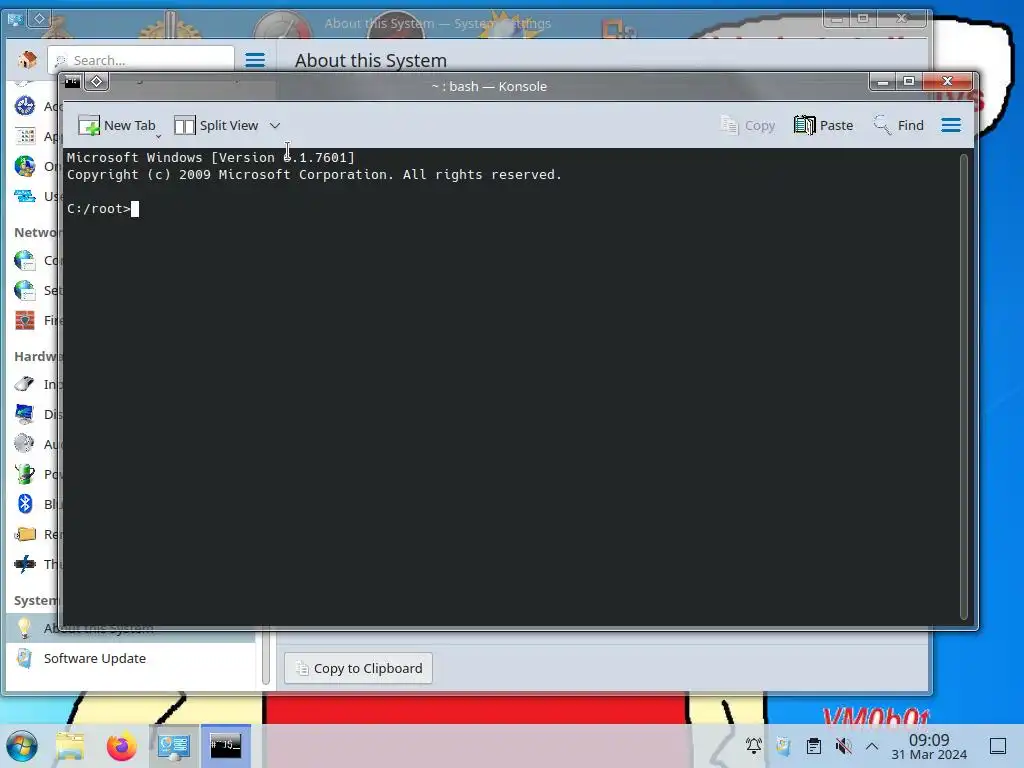This screenshot has width=1024, height=768.
Task: Click the System Settings sidebar scrollbar
Action: tap(266, 656)
